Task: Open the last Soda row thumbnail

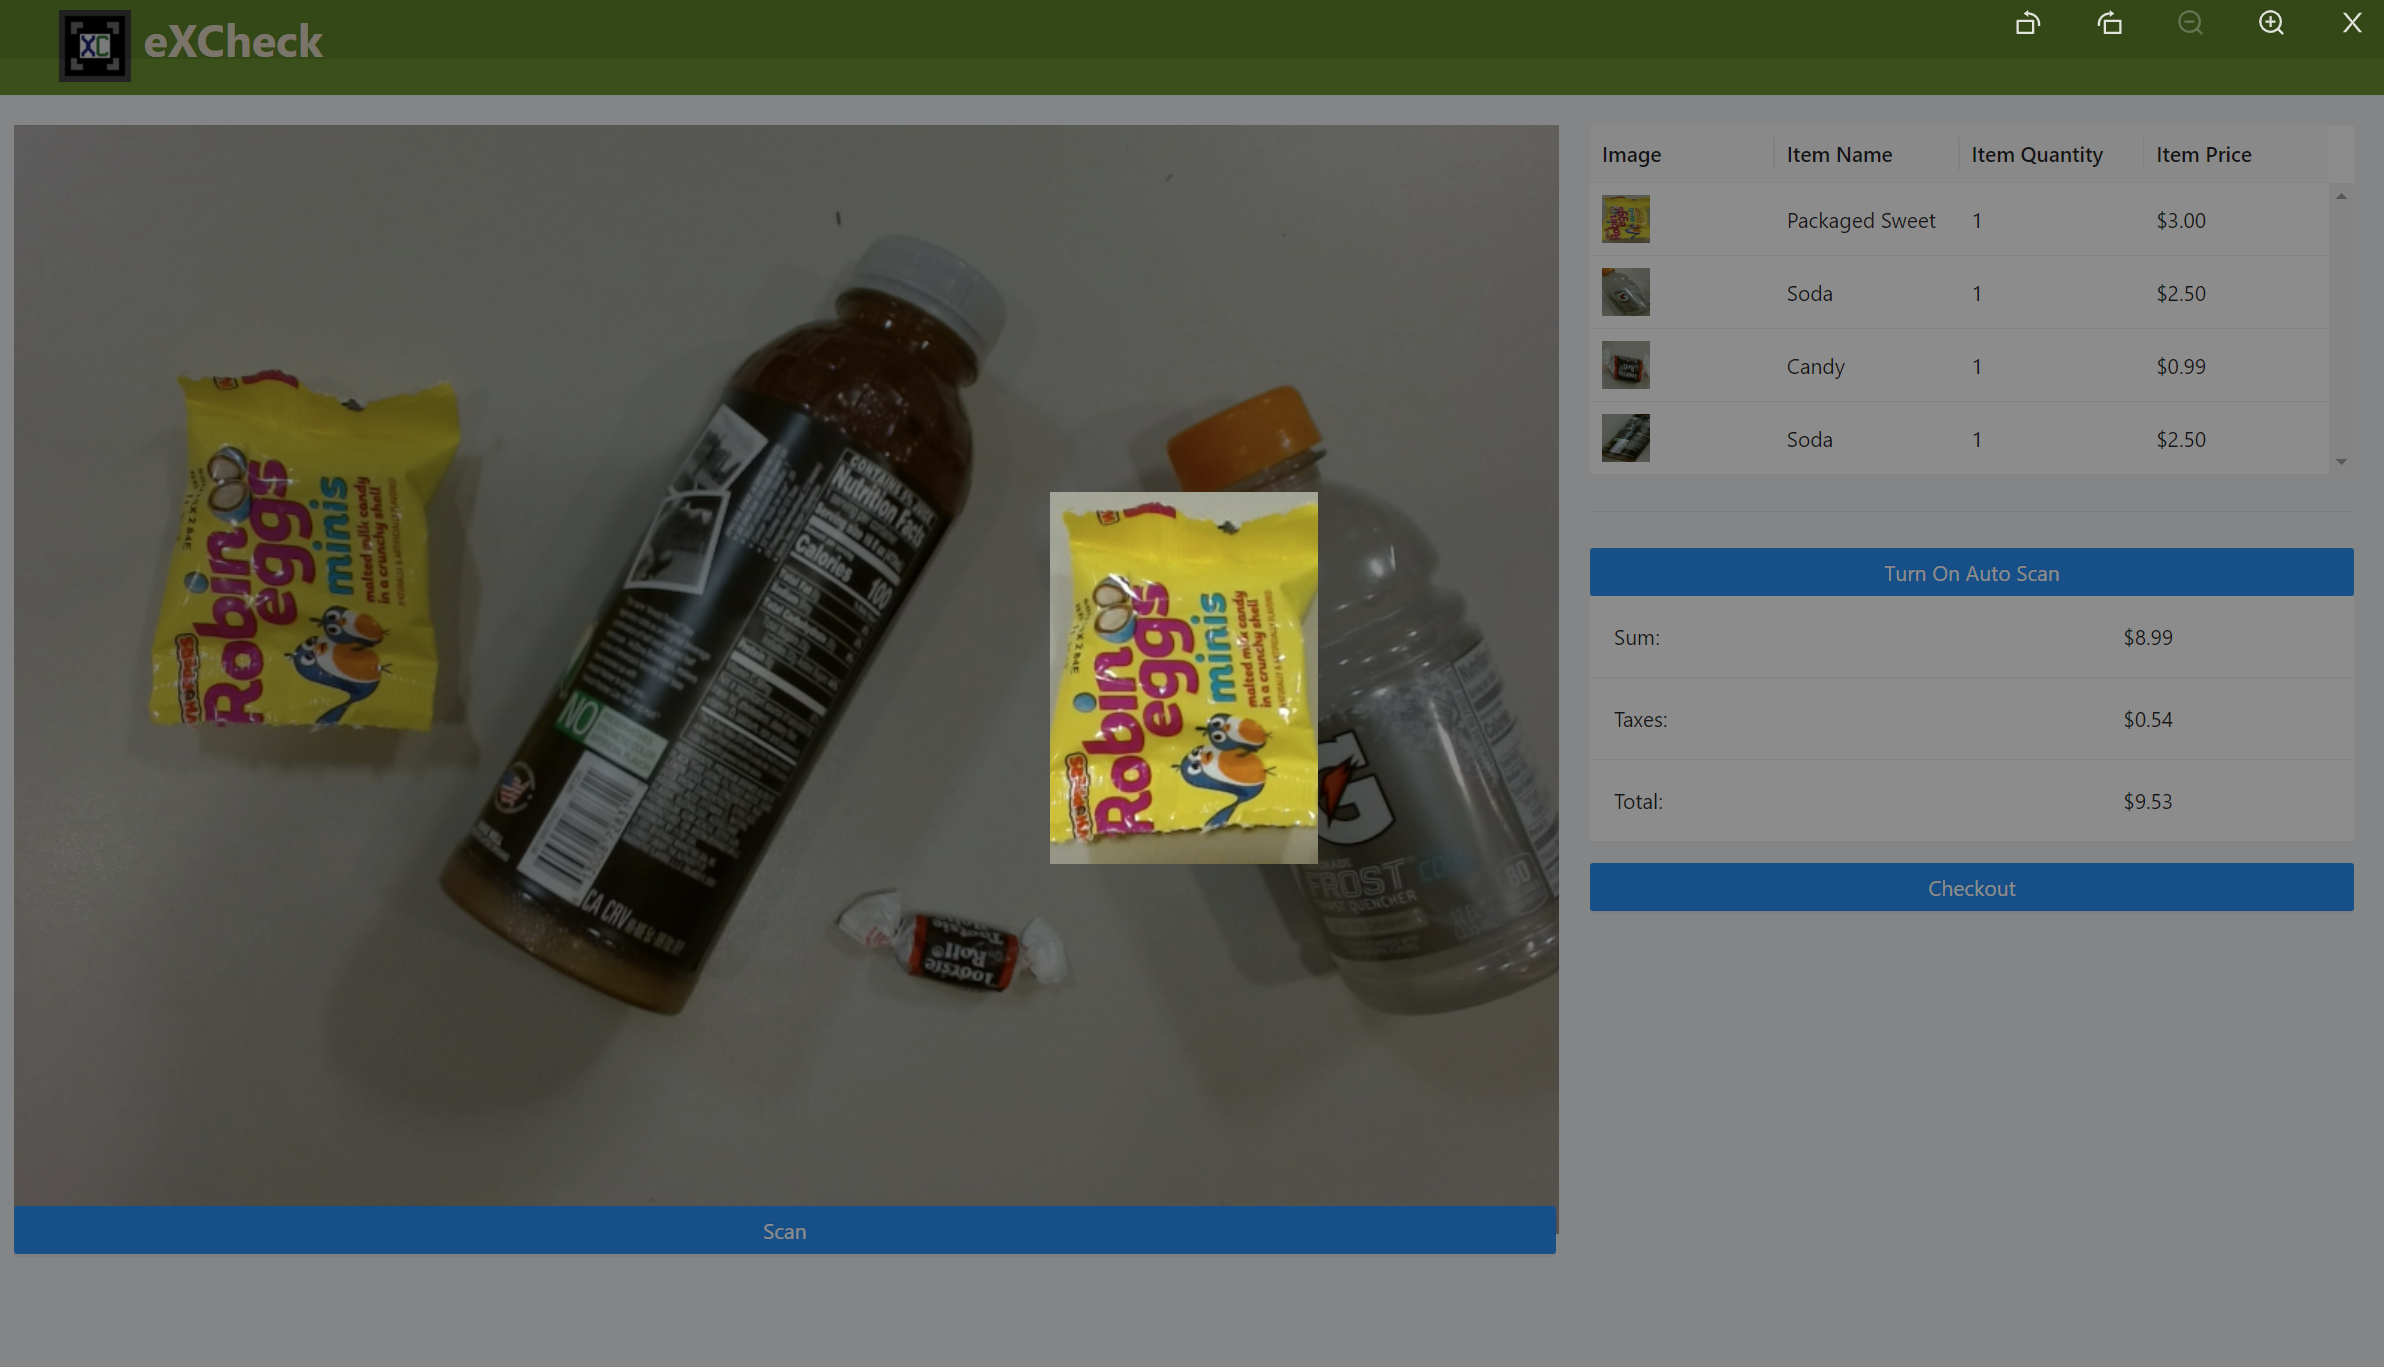Action: (x=1625, y=438)
